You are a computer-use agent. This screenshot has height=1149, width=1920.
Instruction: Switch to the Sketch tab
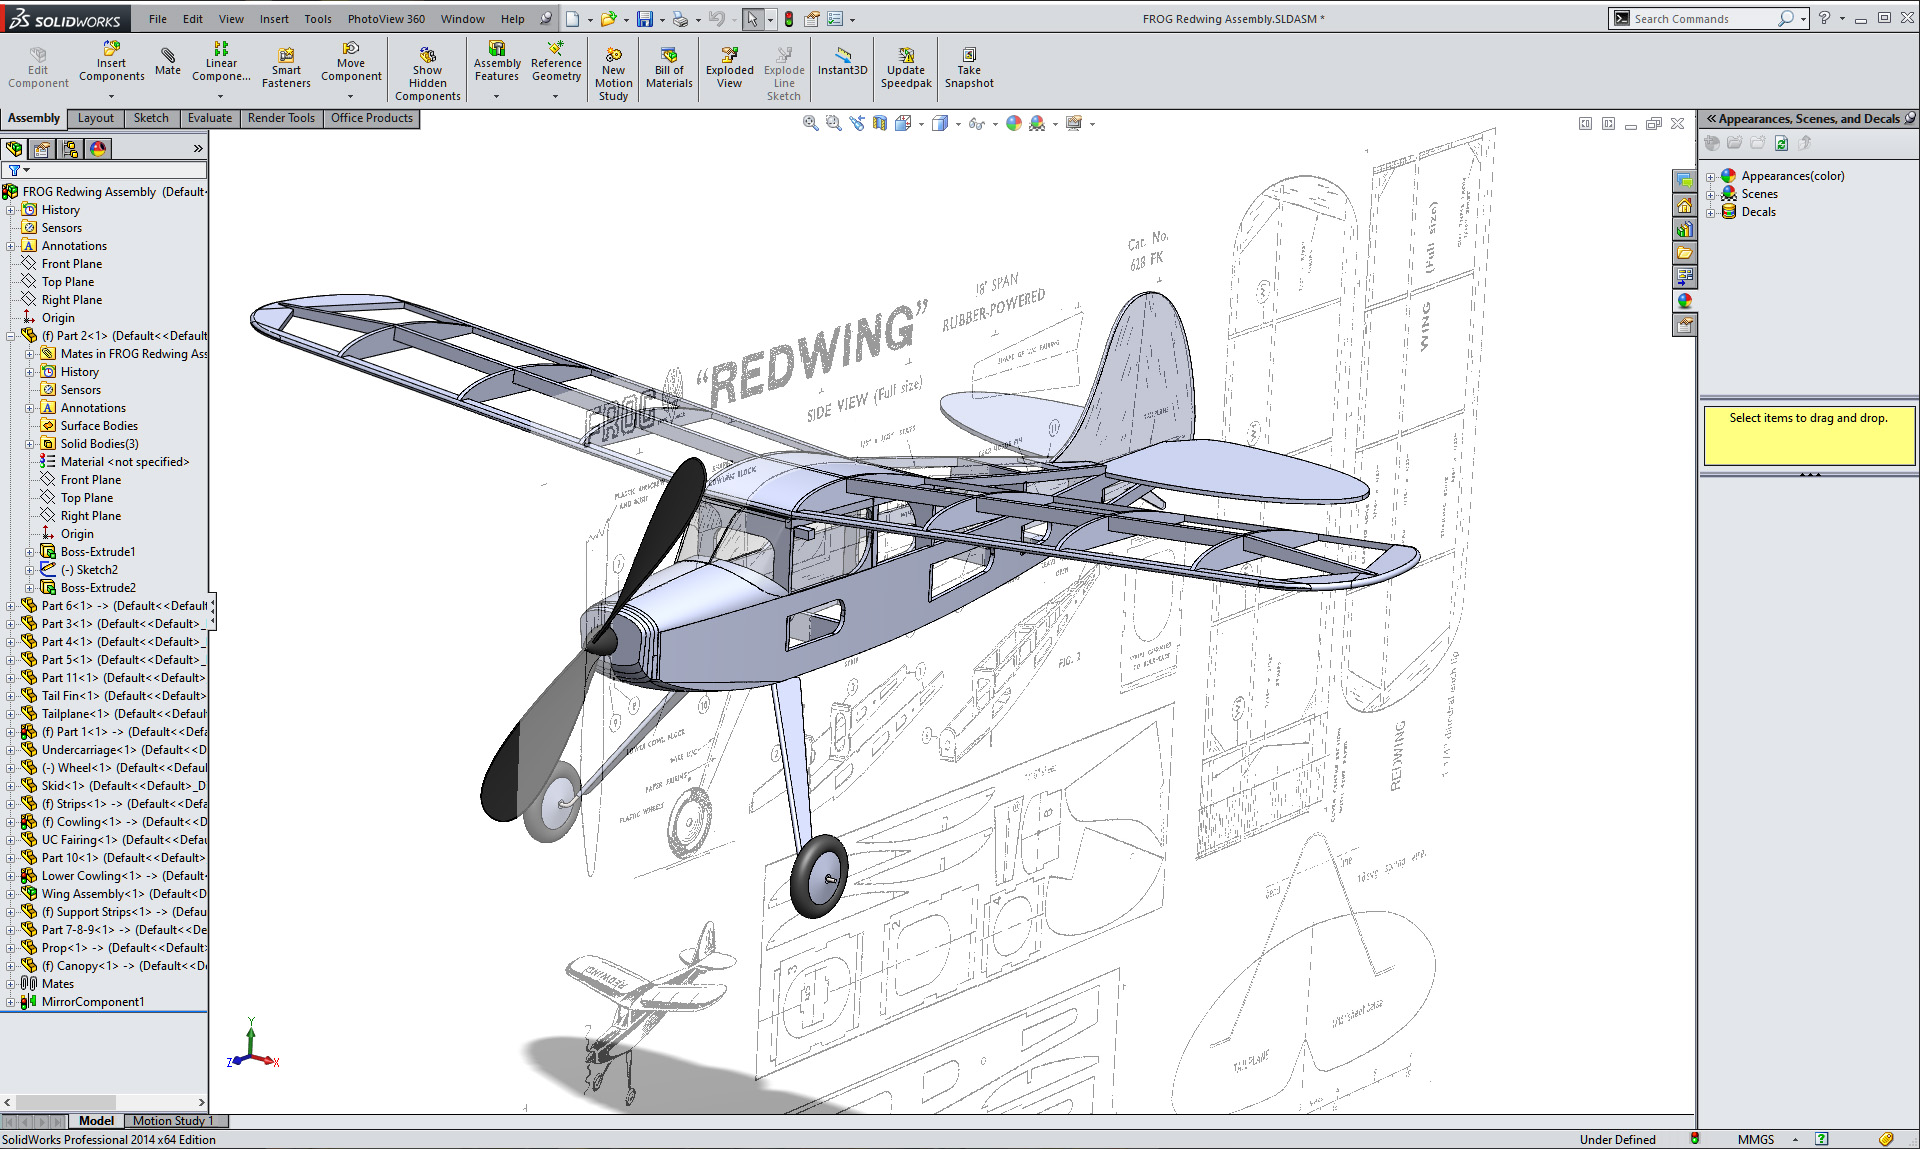tap(149, 118)
